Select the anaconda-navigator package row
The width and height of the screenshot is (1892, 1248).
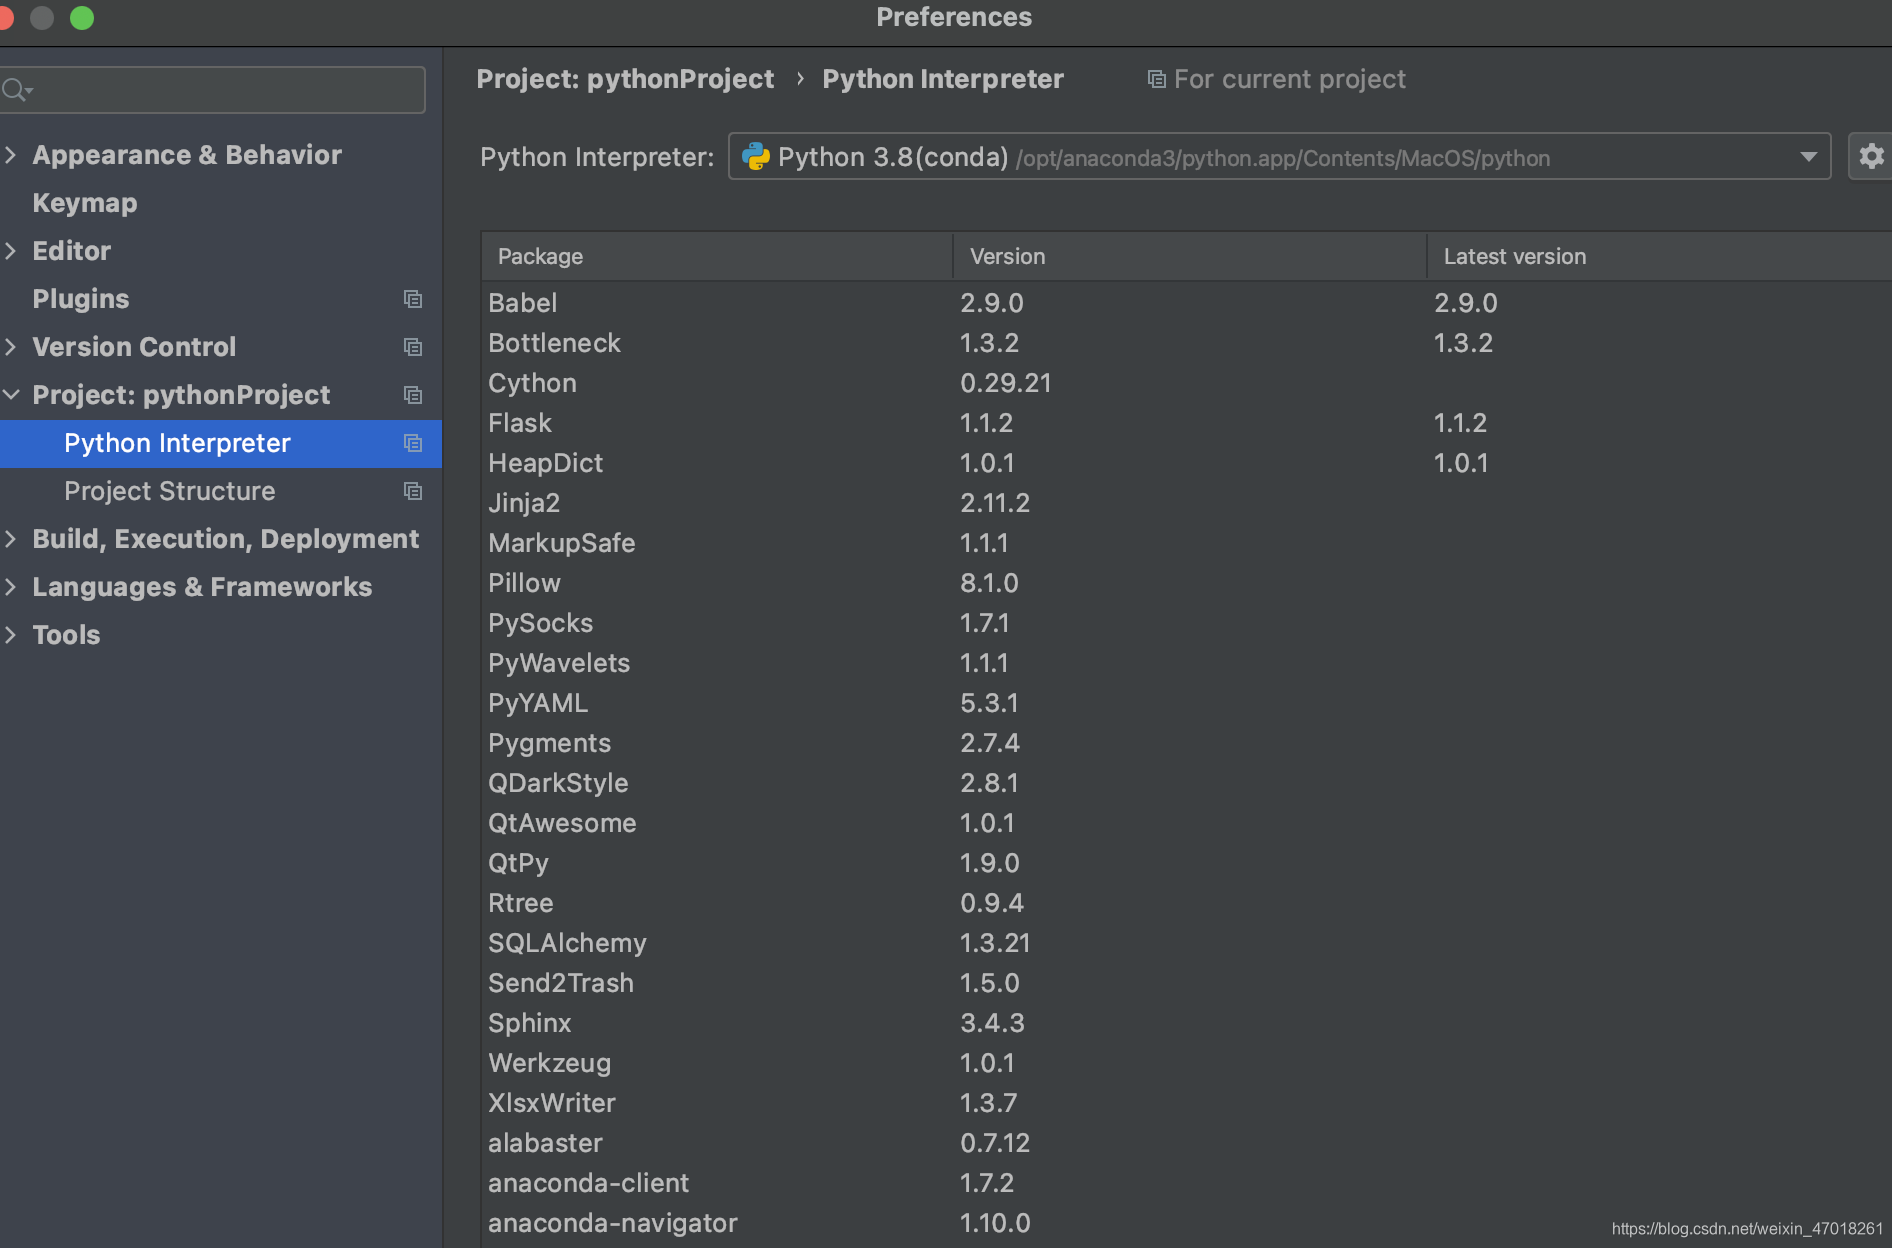[x=1186, y=1223]
